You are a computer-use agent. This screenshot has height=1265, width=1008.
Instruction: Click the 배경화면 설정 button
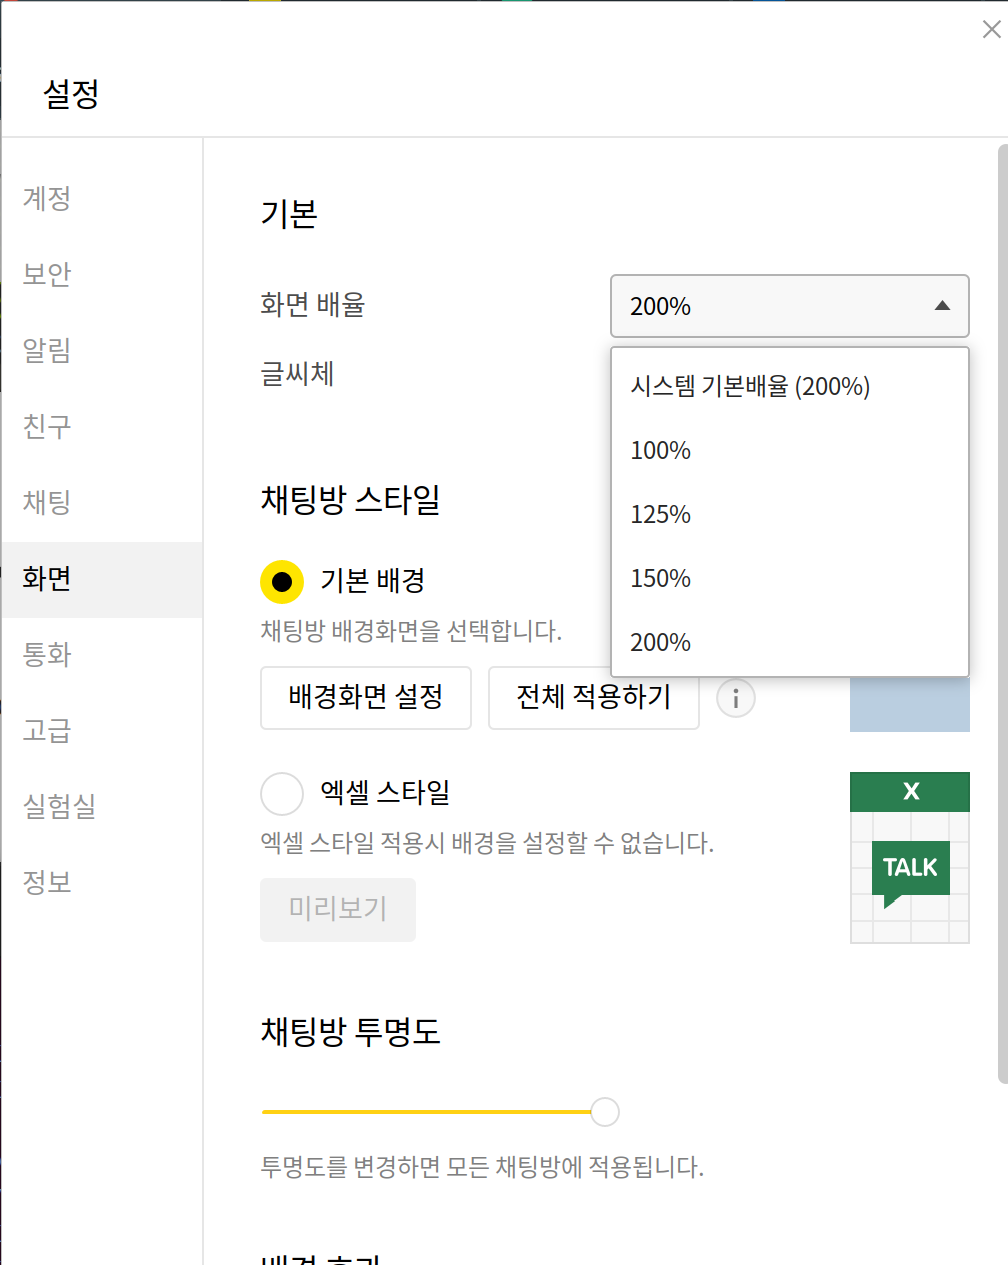[x=365, y=698]
